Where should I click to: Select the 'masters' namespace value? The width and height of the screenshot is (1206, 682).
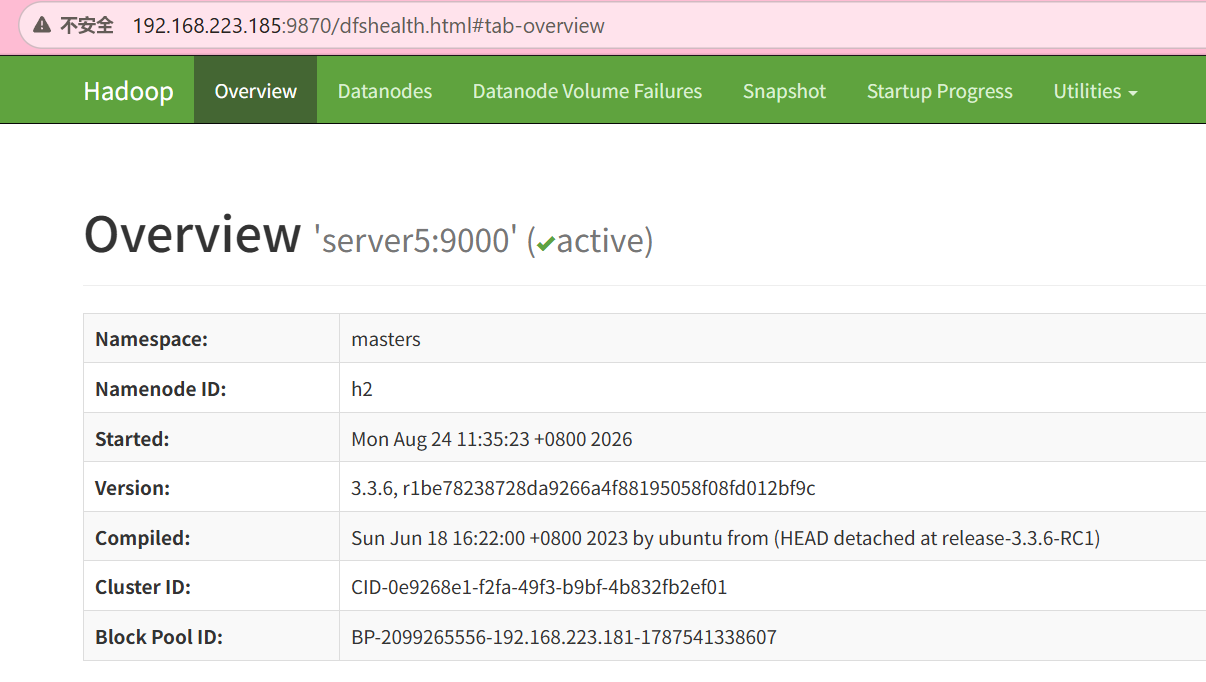[386, 339]
